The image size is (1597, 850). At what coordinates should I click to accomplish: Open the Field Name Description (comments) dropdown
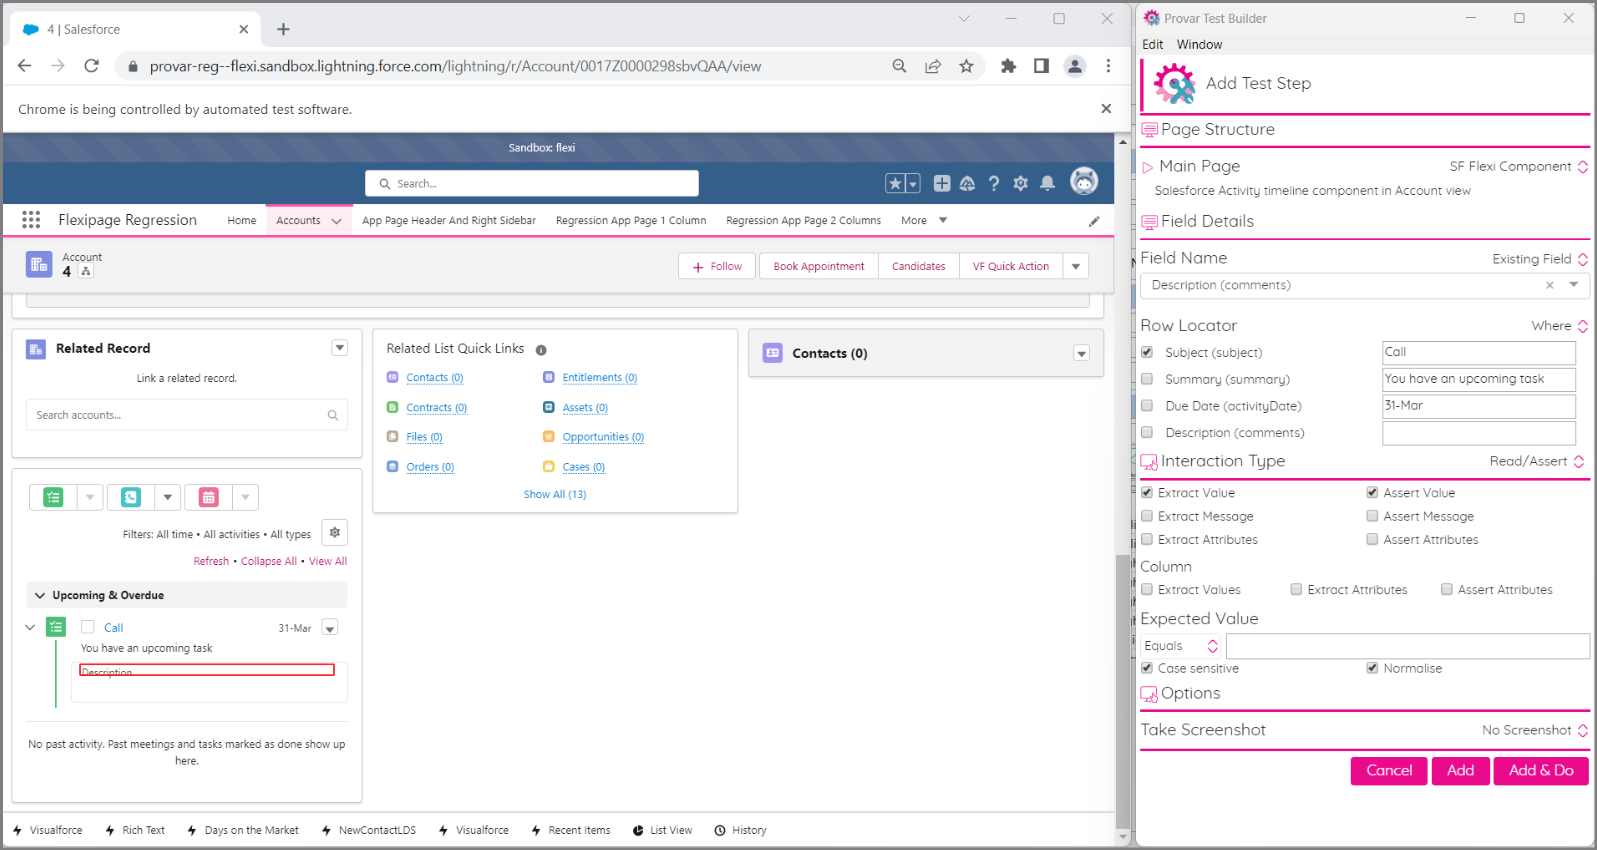point(1574,285)
